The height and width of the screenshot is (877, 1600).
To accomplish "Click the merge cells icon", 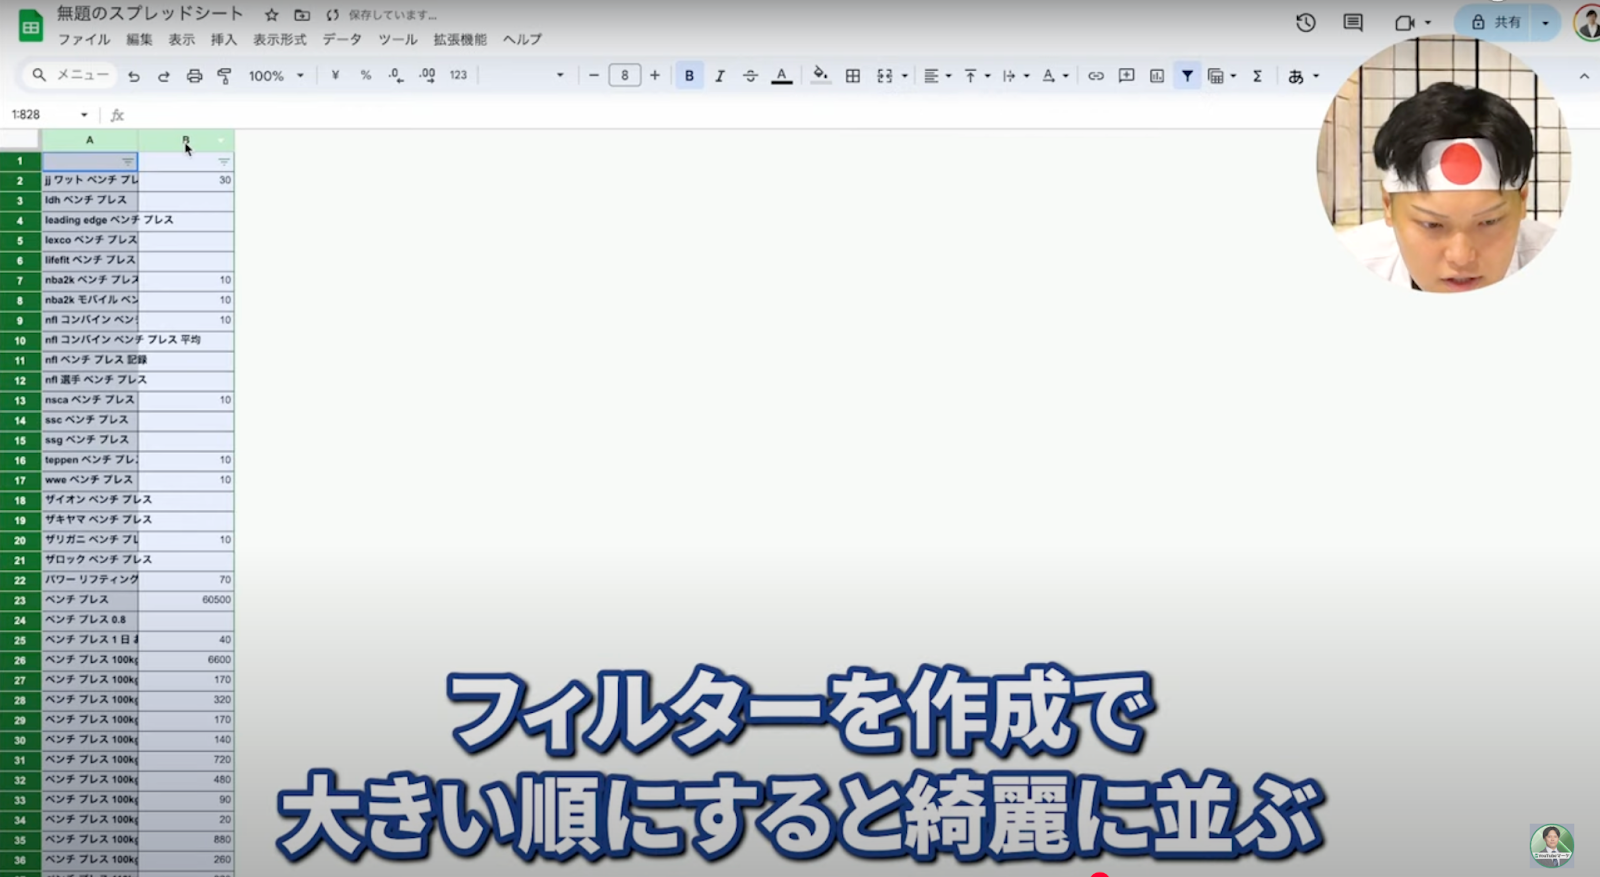I will pos(885,76).
